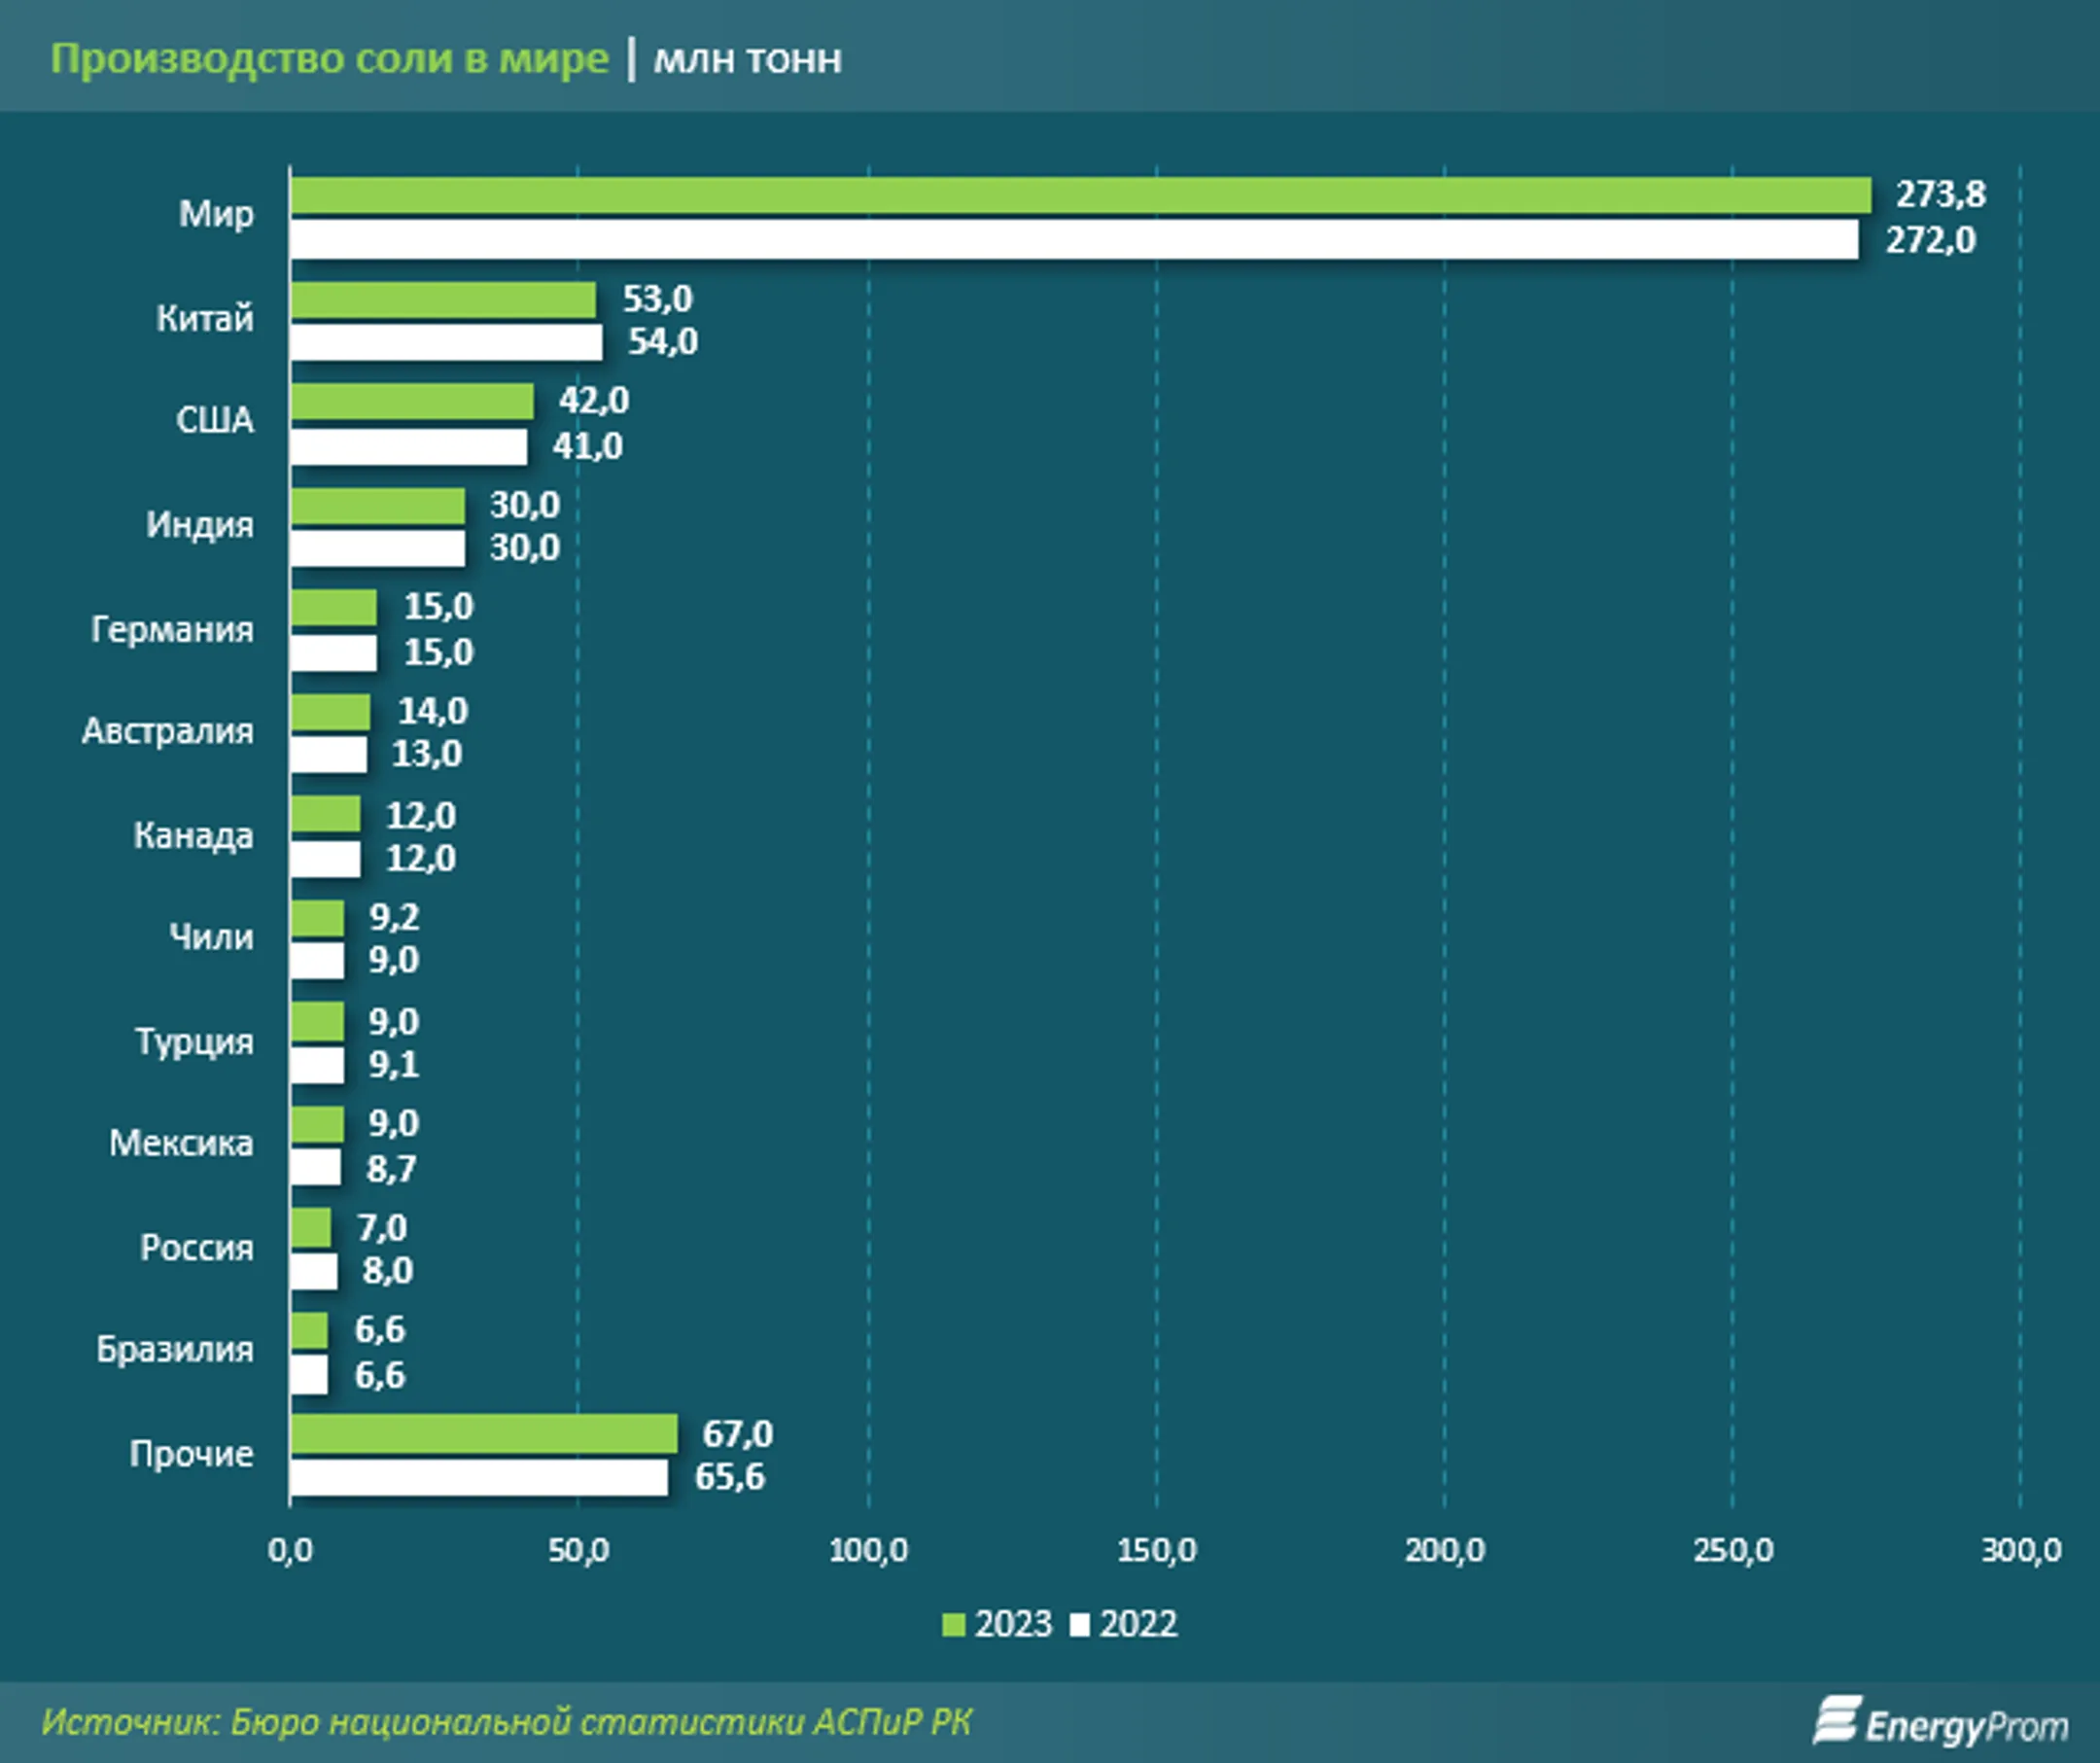Screen dimensions: 2100x1763
Task: Select the 'Мексика' category label
Action: coord(181,1143)
